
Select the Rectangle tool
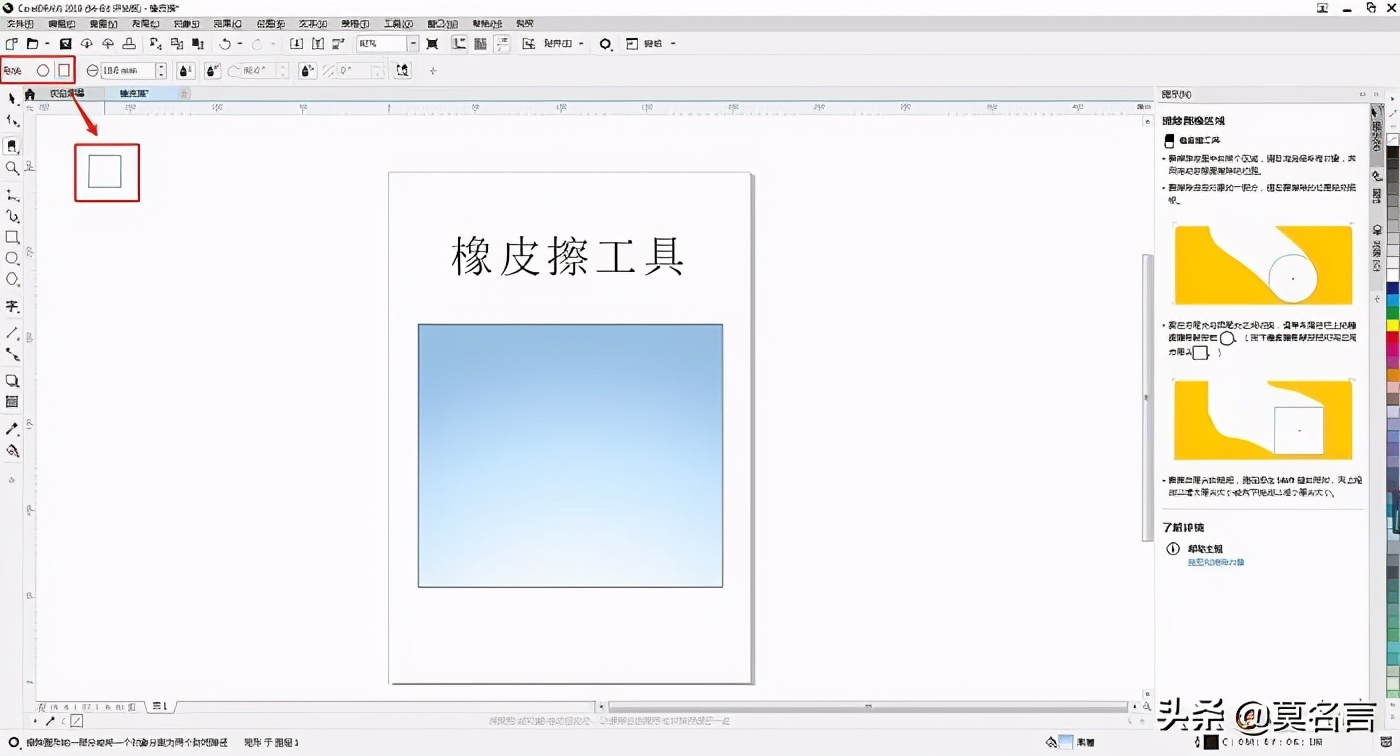tap(13, 237)
